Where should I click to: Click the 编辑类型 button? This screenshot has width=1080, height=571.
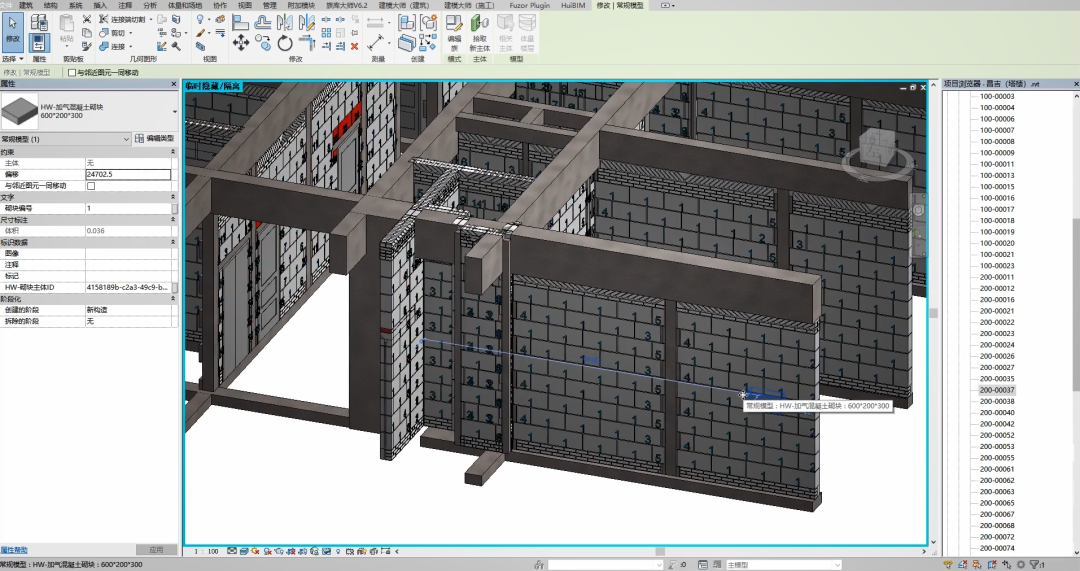click(x=155, y=138)
